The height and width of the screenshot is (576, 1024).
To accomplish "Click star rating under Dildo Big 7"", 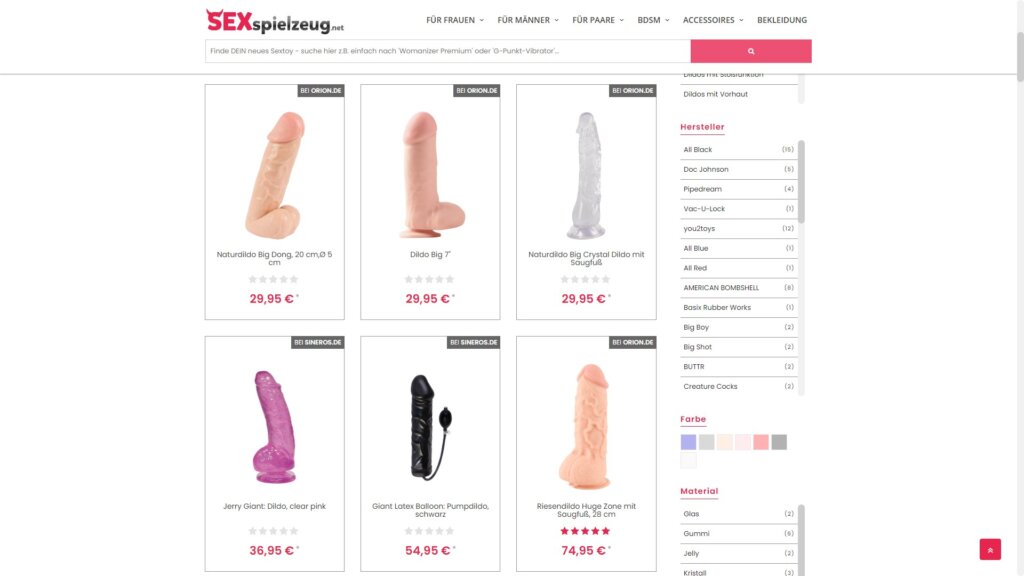I will [x=430, y=280].
